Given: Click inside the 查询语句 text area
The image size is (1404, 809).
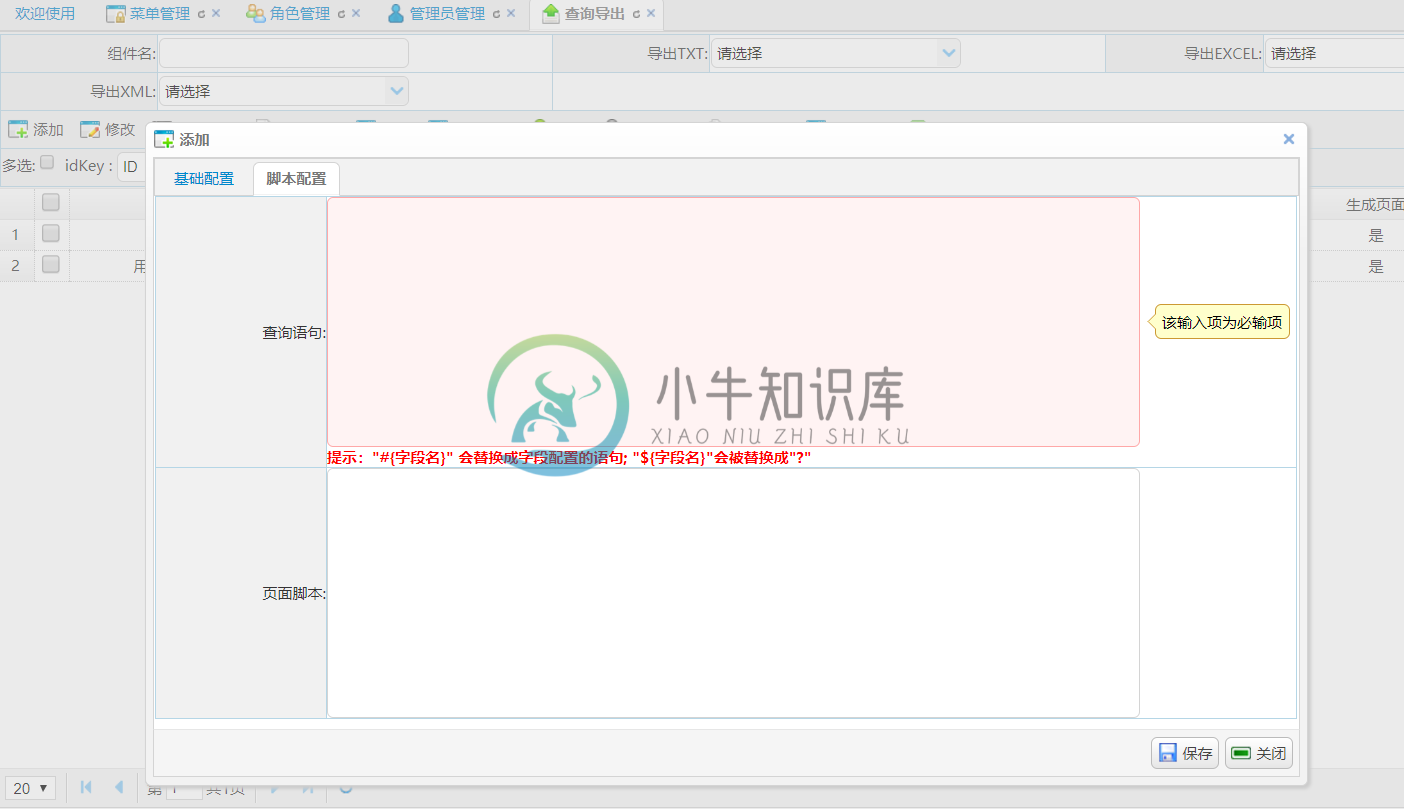Looking at the screenshot, I should 733,322.
